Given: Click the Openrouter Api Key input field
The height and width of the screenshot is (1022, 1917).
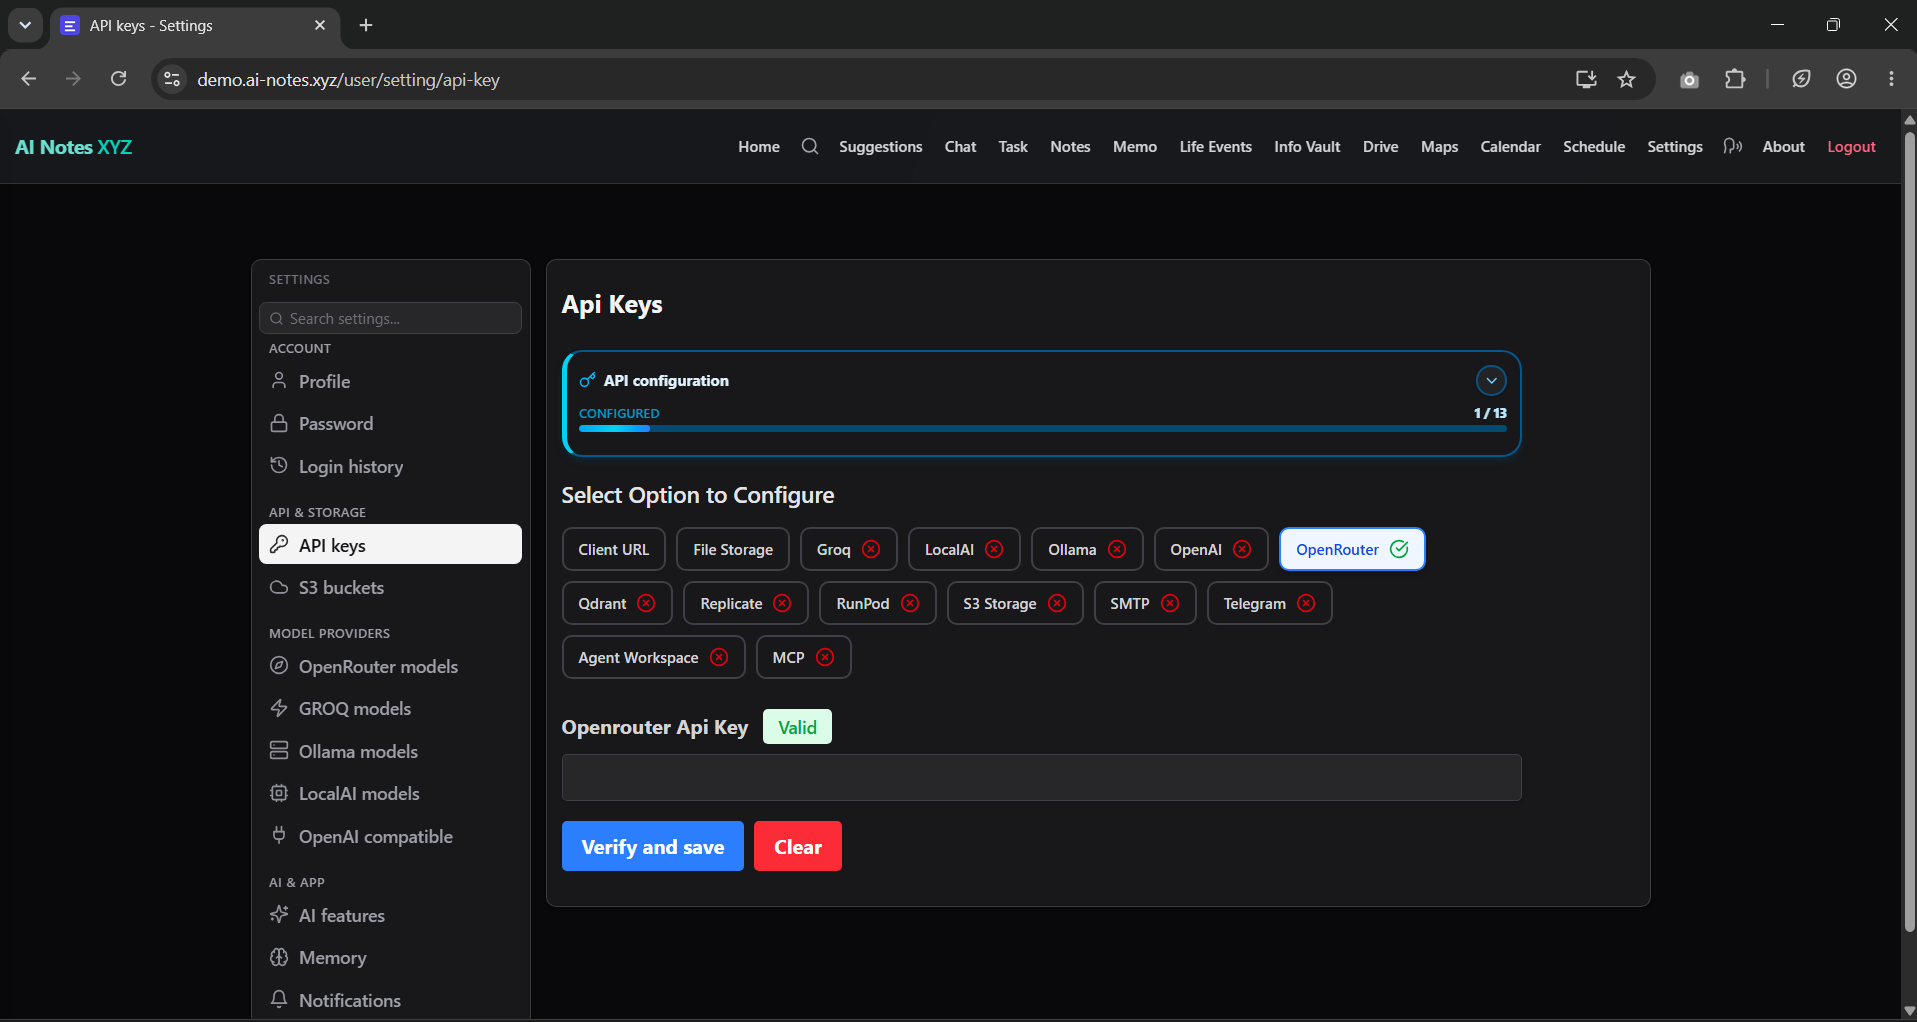Looking at the screenshot, I should click(1041, 777).
